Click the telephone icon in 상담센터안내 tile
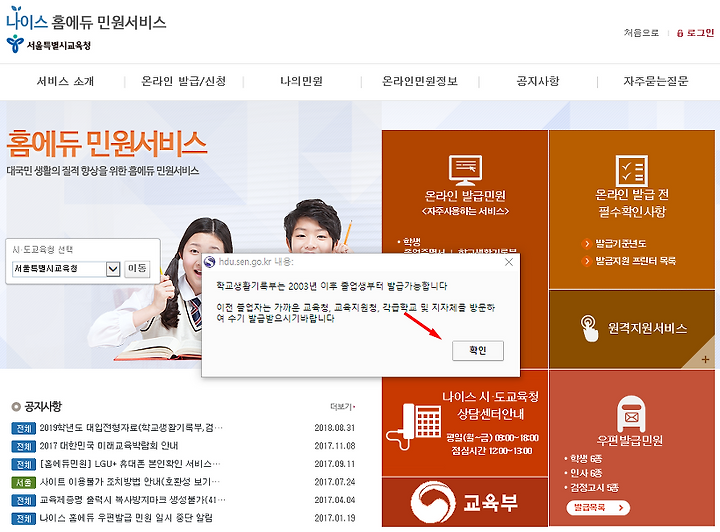The height and width of the screenshot is (532, 720). (x=413, y=426)
